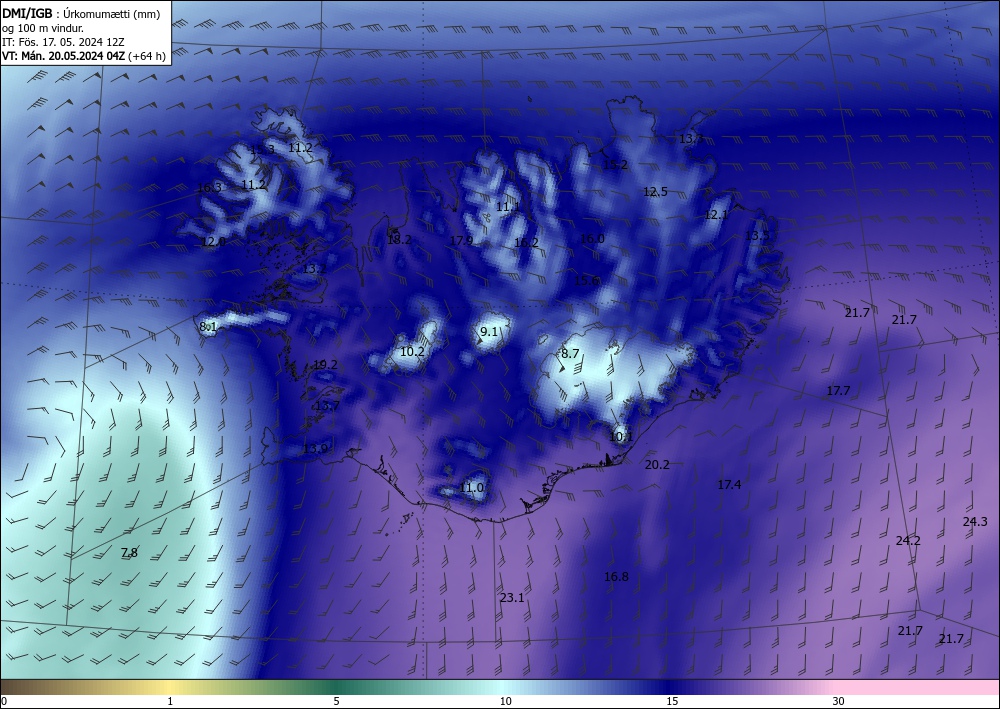Click the 8.1 value on the map
Image resolution: width=1000 pixels, height=709 pixels.
click(x=209, y=327)
